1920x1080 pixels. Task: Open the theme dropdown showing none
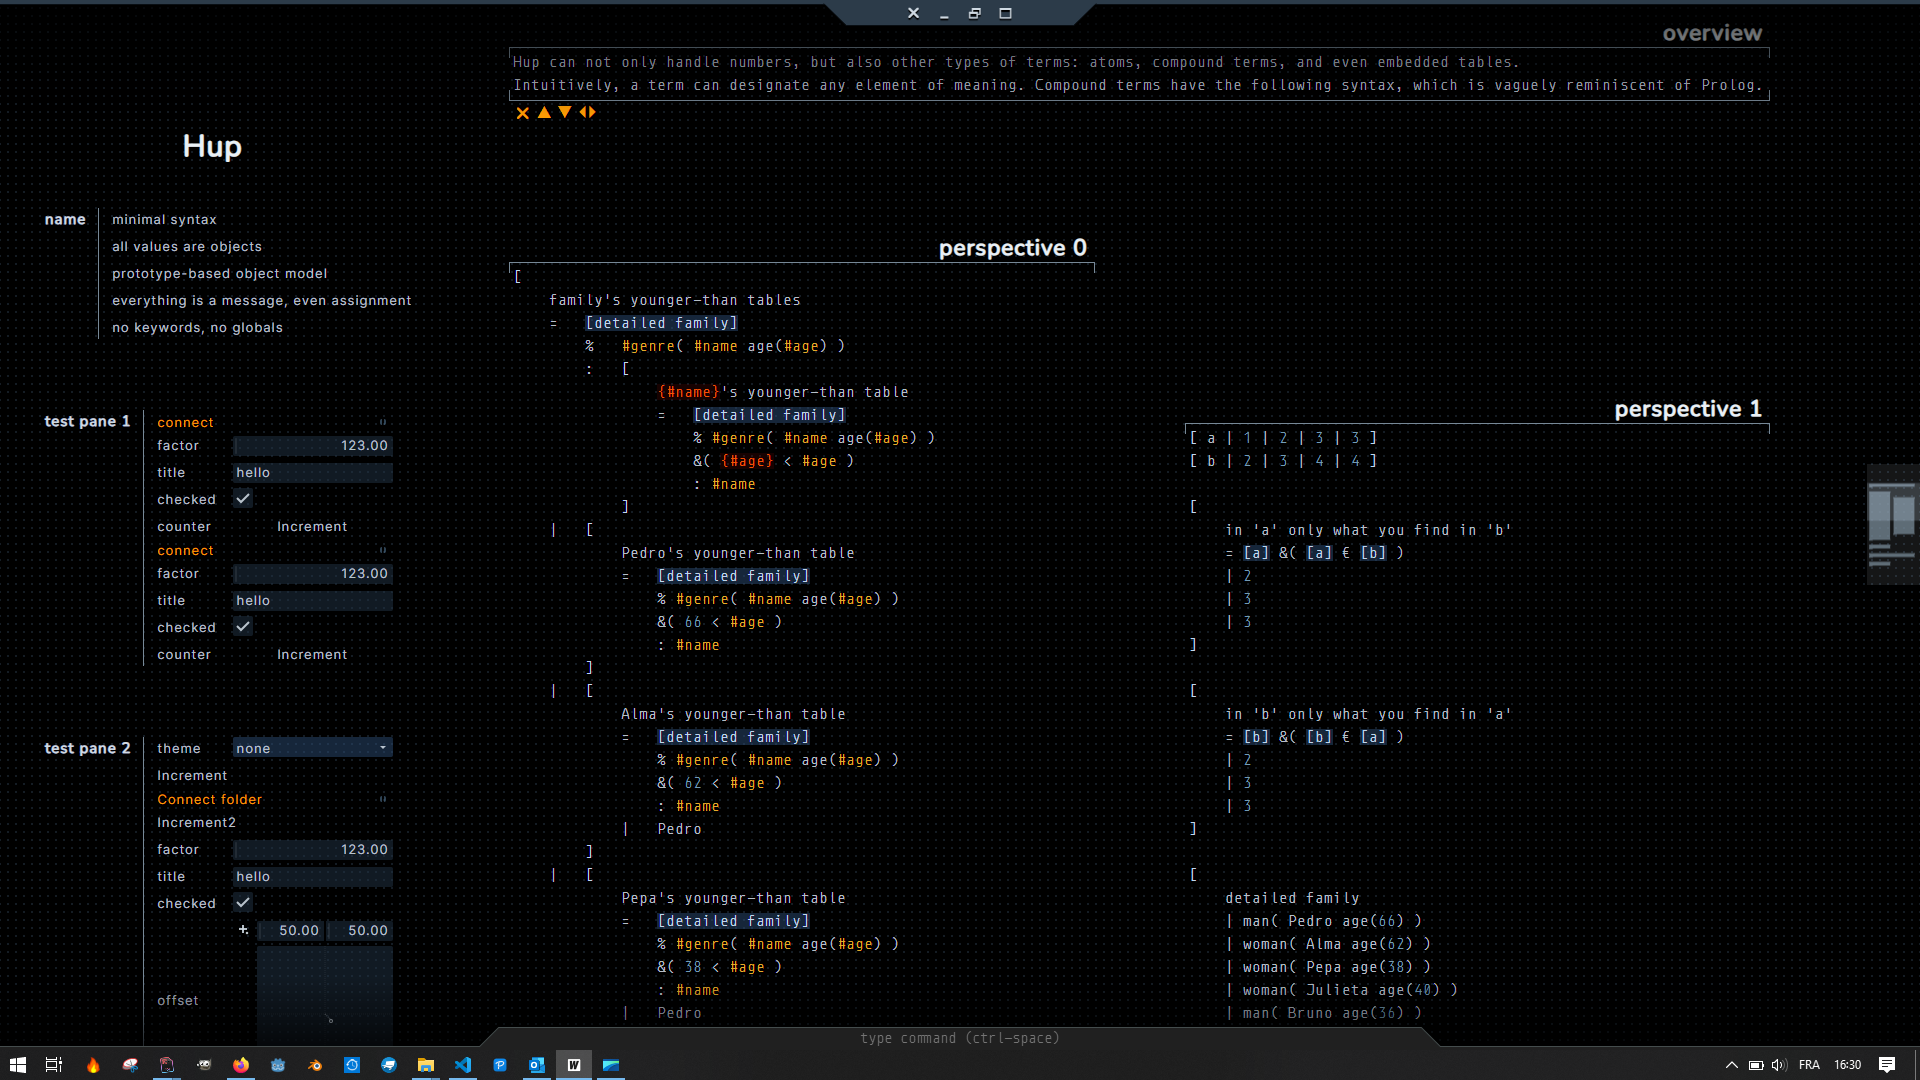[x=312, y=748]
